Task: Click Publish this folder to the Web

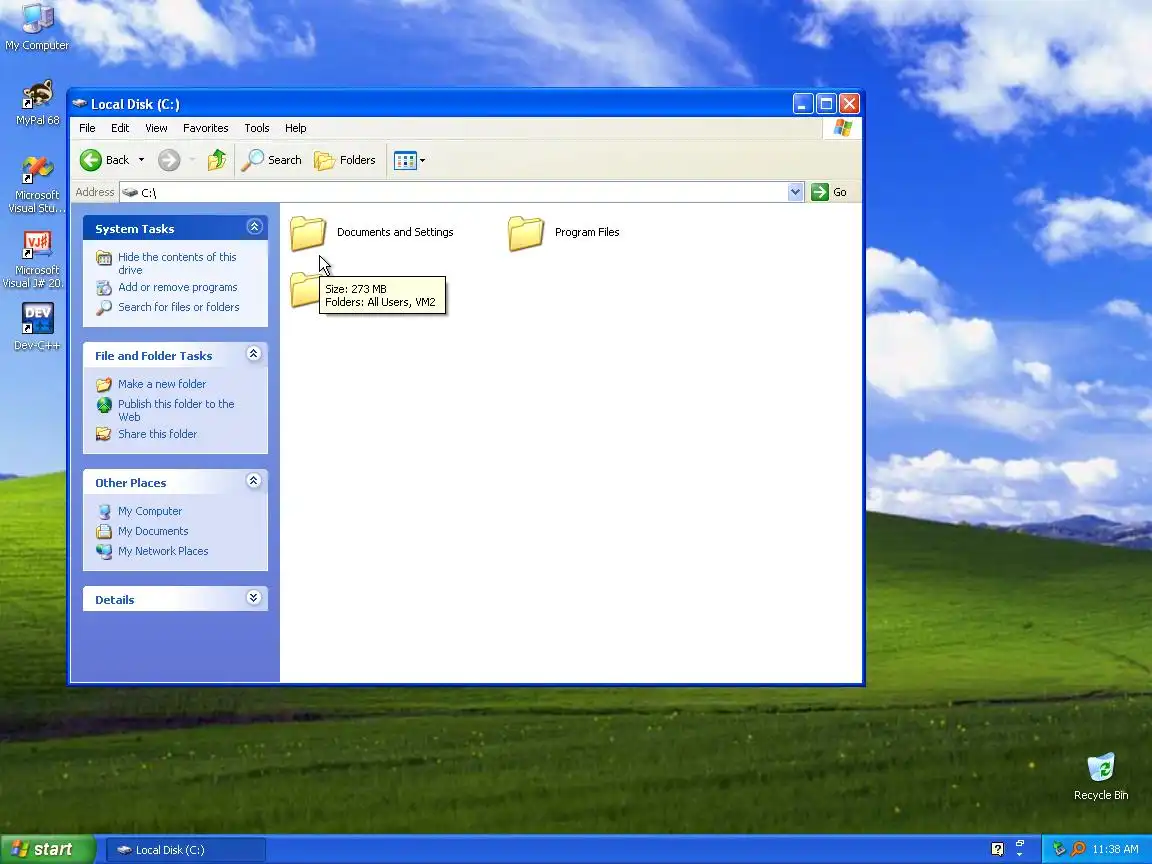Action: tap(176, 410)
